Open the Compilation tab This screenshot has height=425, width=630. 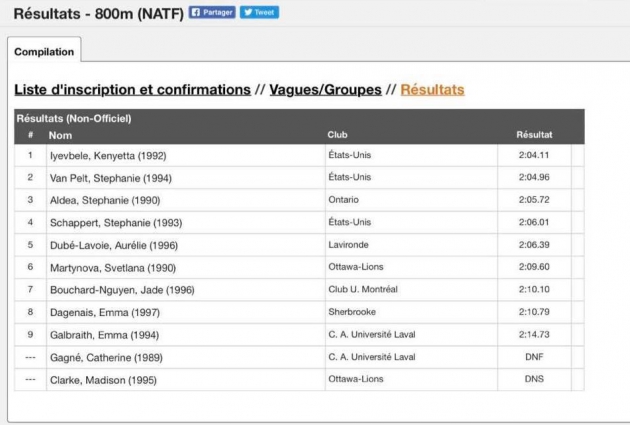click(x=43, y=51)
